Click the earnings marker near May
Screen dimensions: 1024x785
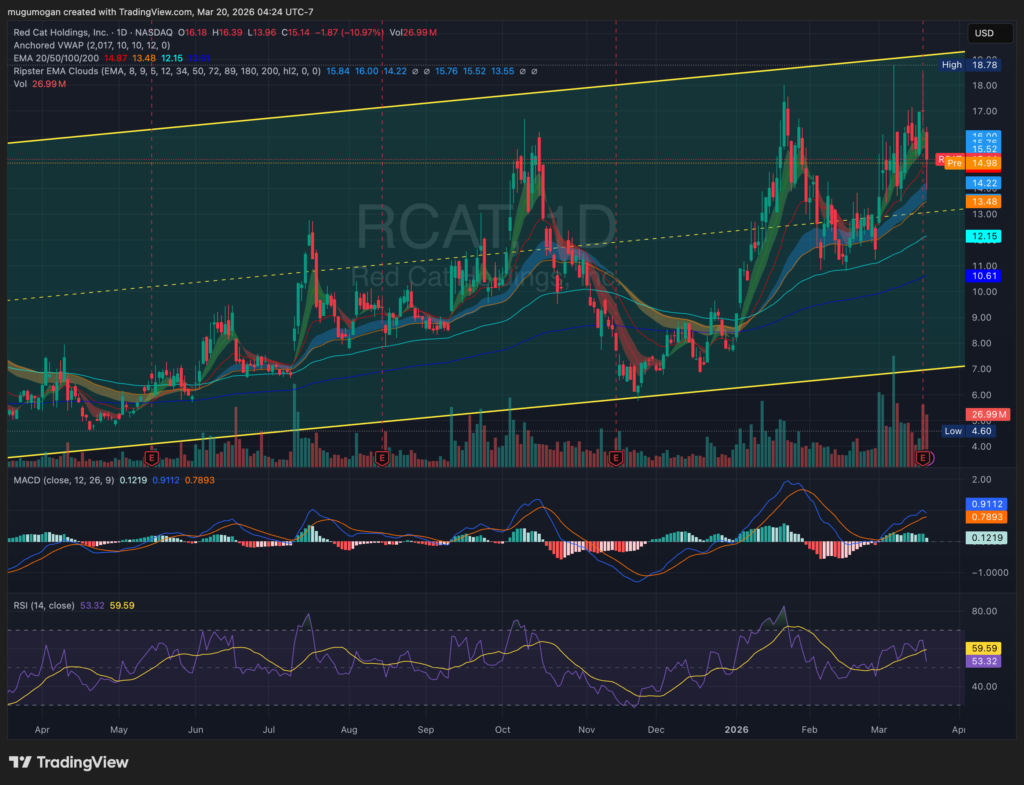click(152, 457)
